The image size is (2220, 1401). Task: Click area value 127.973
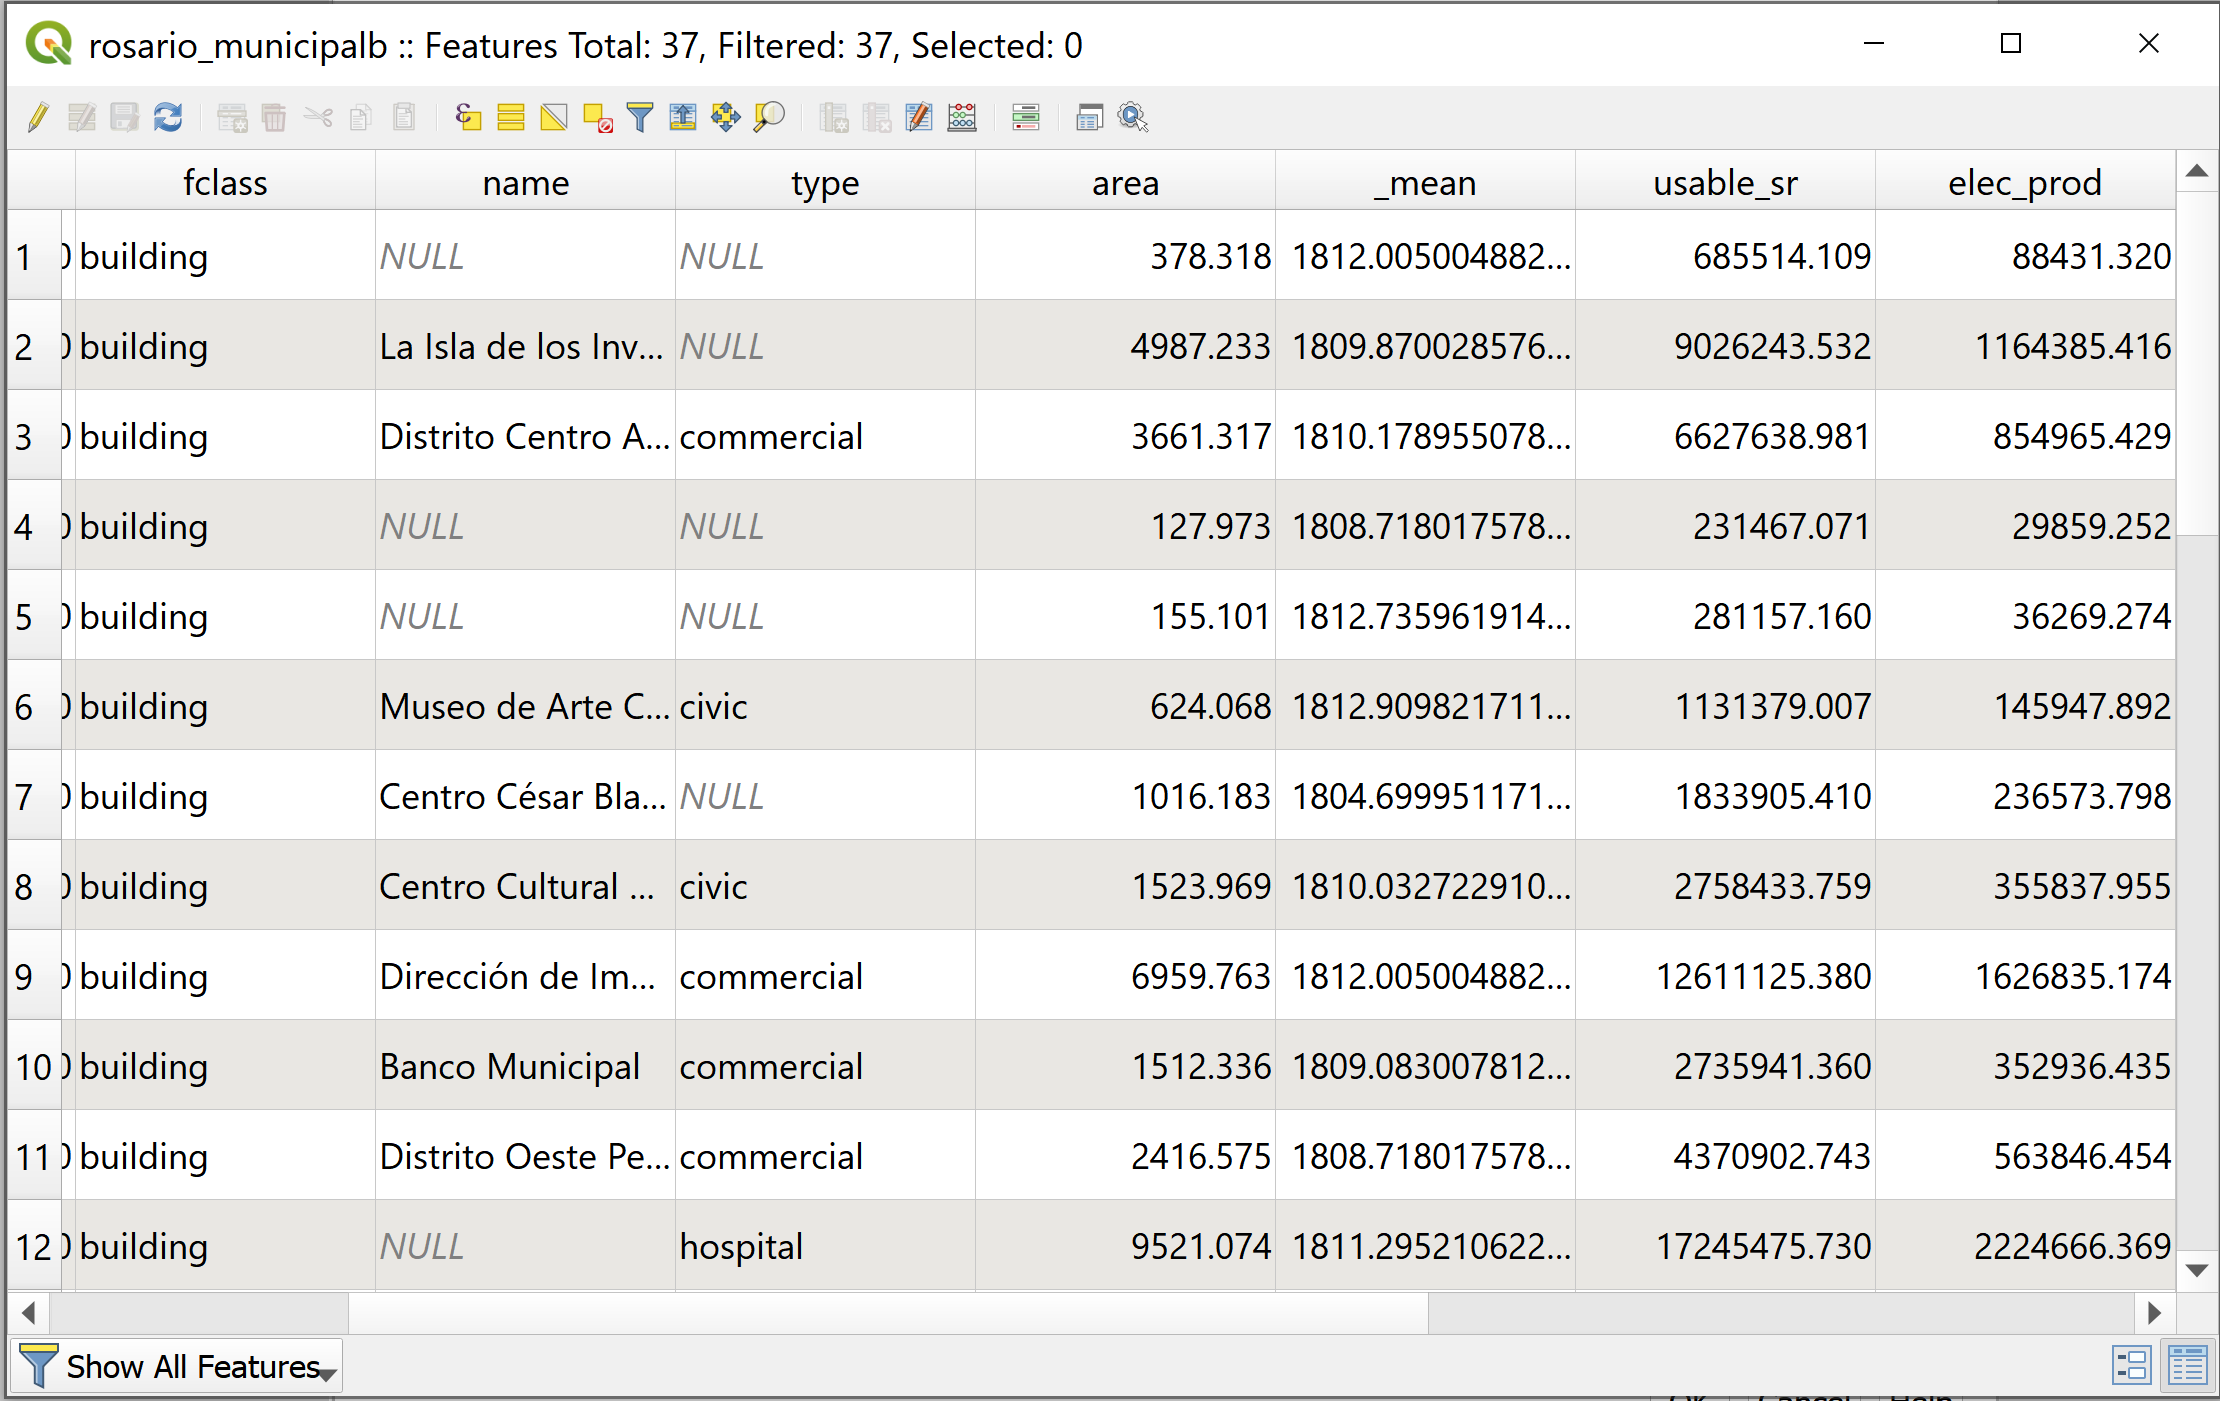point(1125,526)
